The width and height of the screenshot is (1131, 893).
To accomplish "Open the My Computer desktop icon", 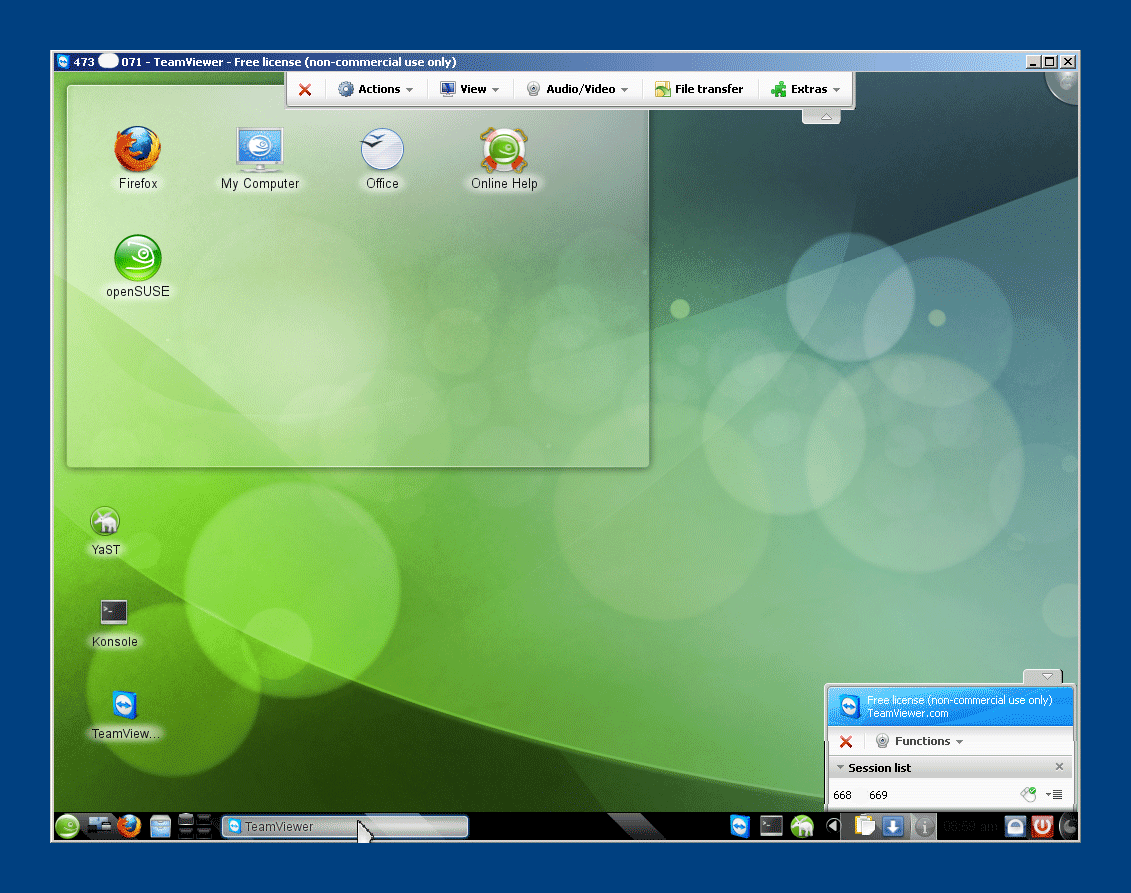I will click(260, 158).
